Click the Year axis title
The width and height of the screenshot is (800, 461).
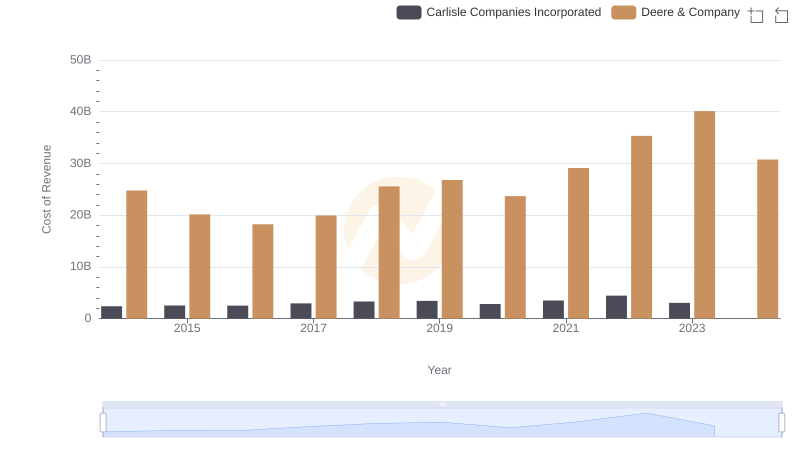point(439,370)
